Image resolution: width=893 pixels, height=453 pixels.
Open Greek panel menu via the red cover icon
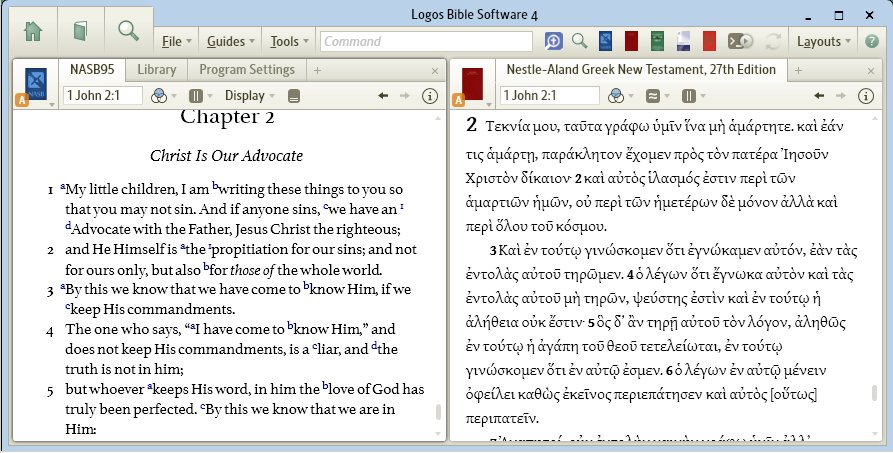(x=472, y=84)
